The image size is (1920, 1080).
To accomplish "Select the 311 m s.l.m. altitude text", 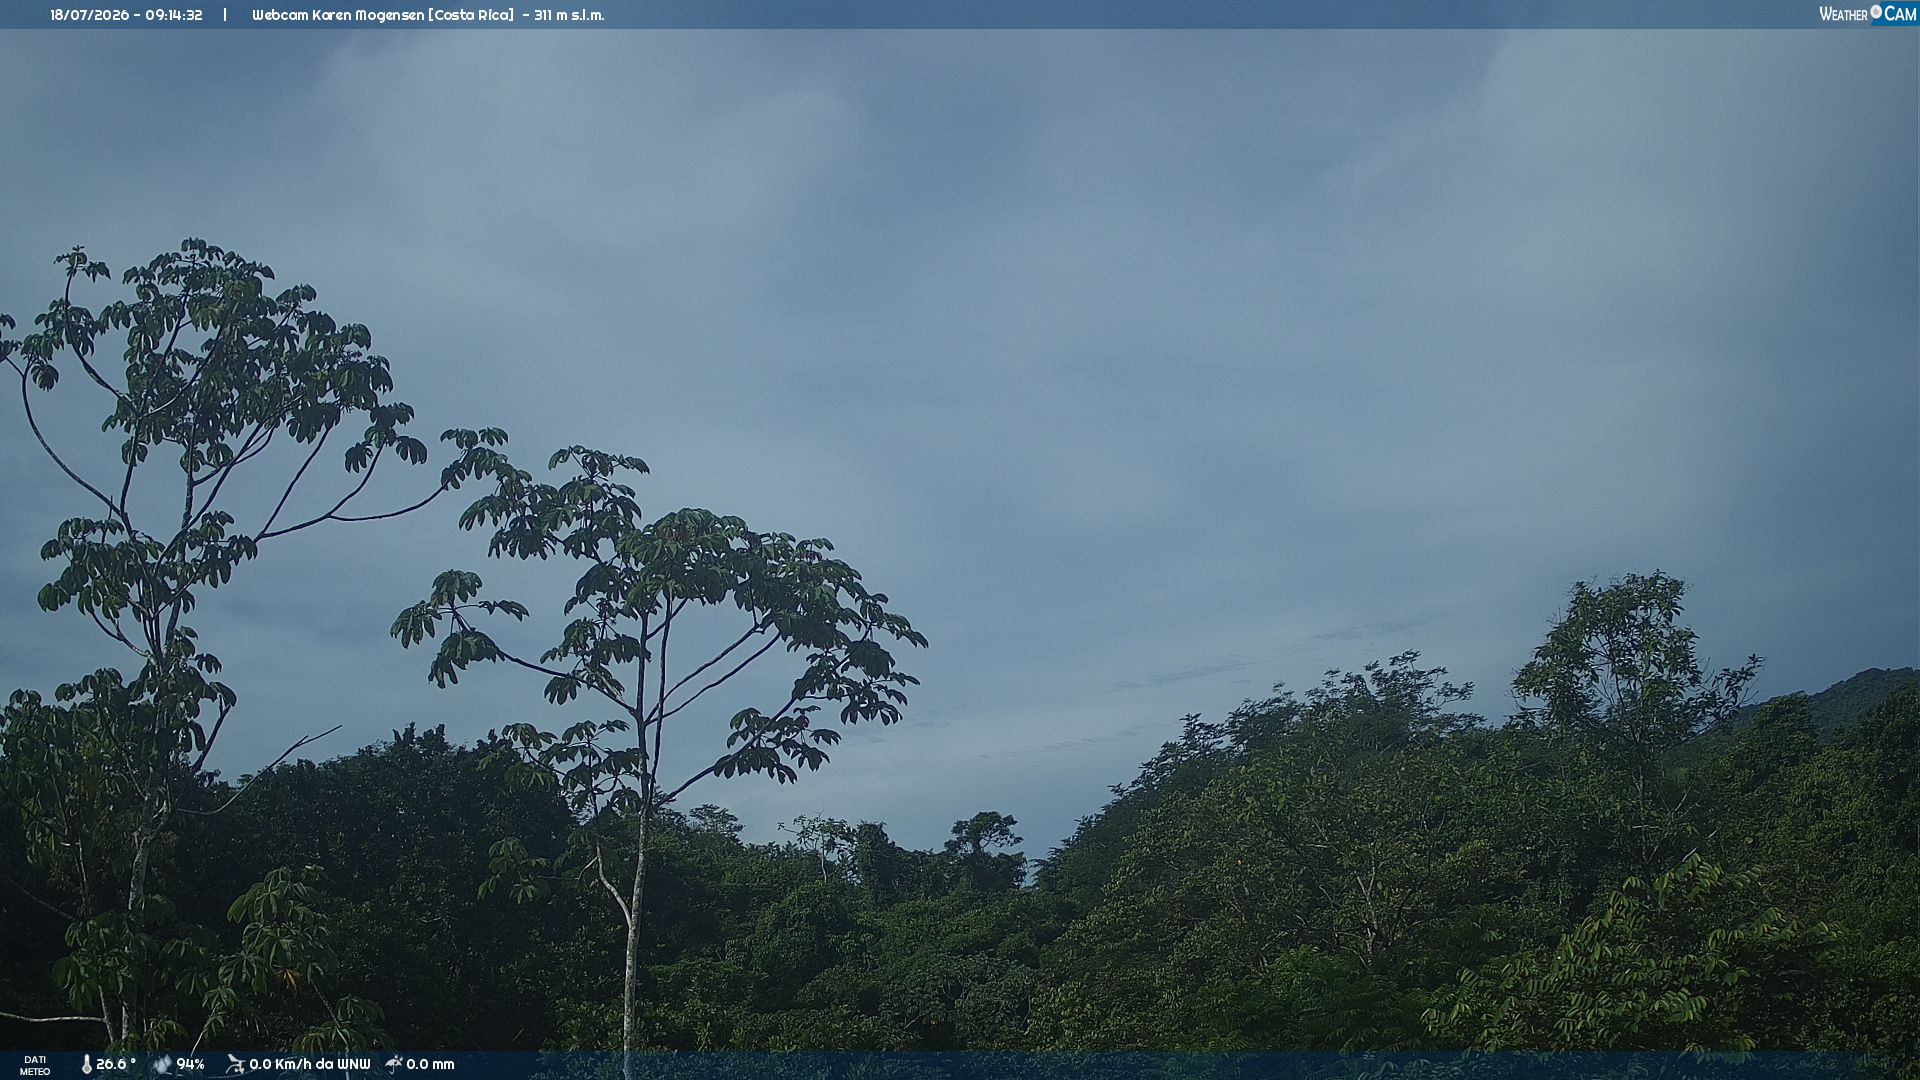I will (569, 15).
